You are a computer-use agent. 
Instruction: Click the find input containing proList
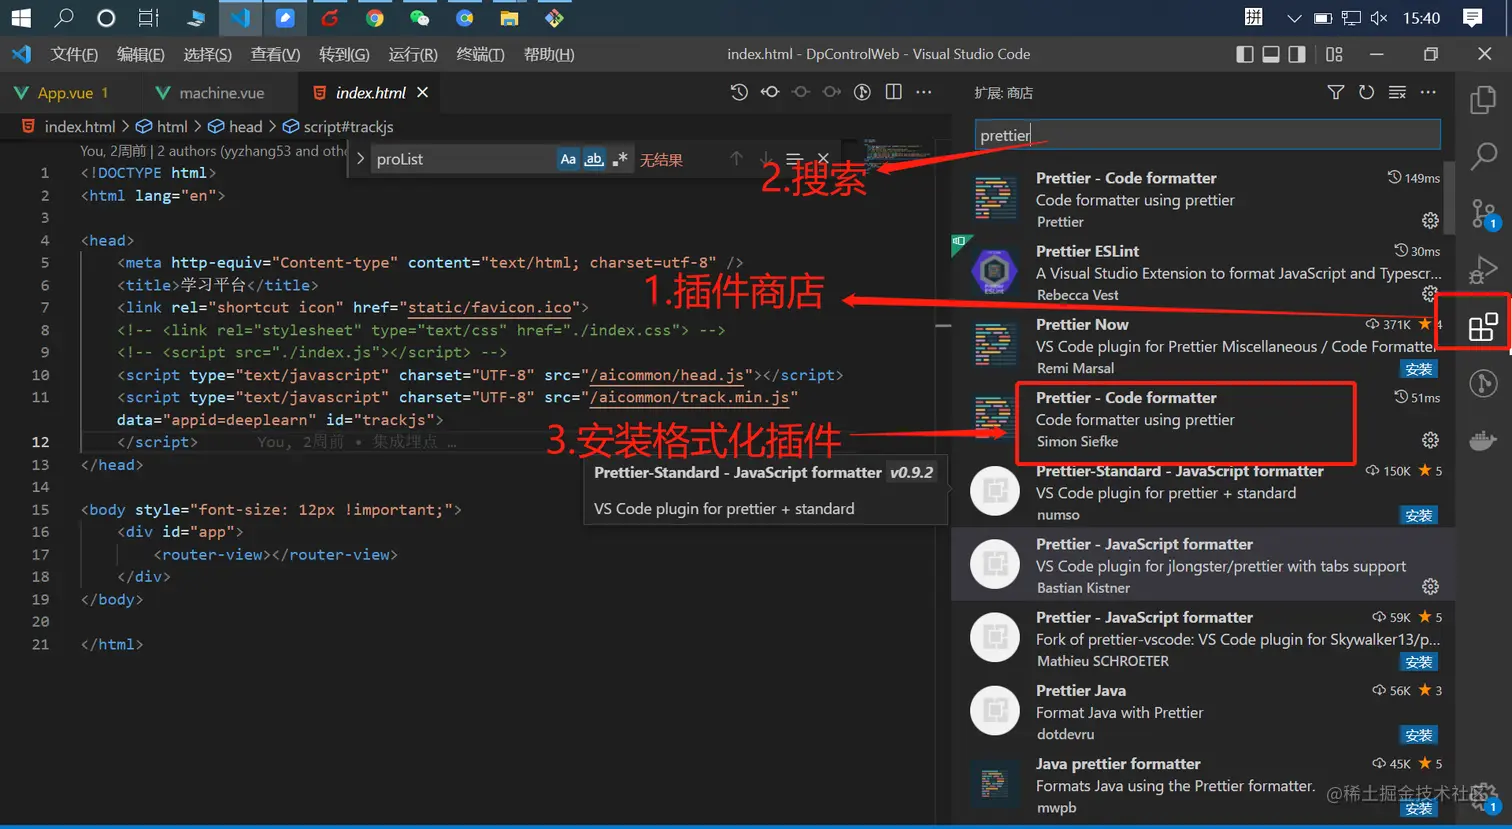coord(463,159)
